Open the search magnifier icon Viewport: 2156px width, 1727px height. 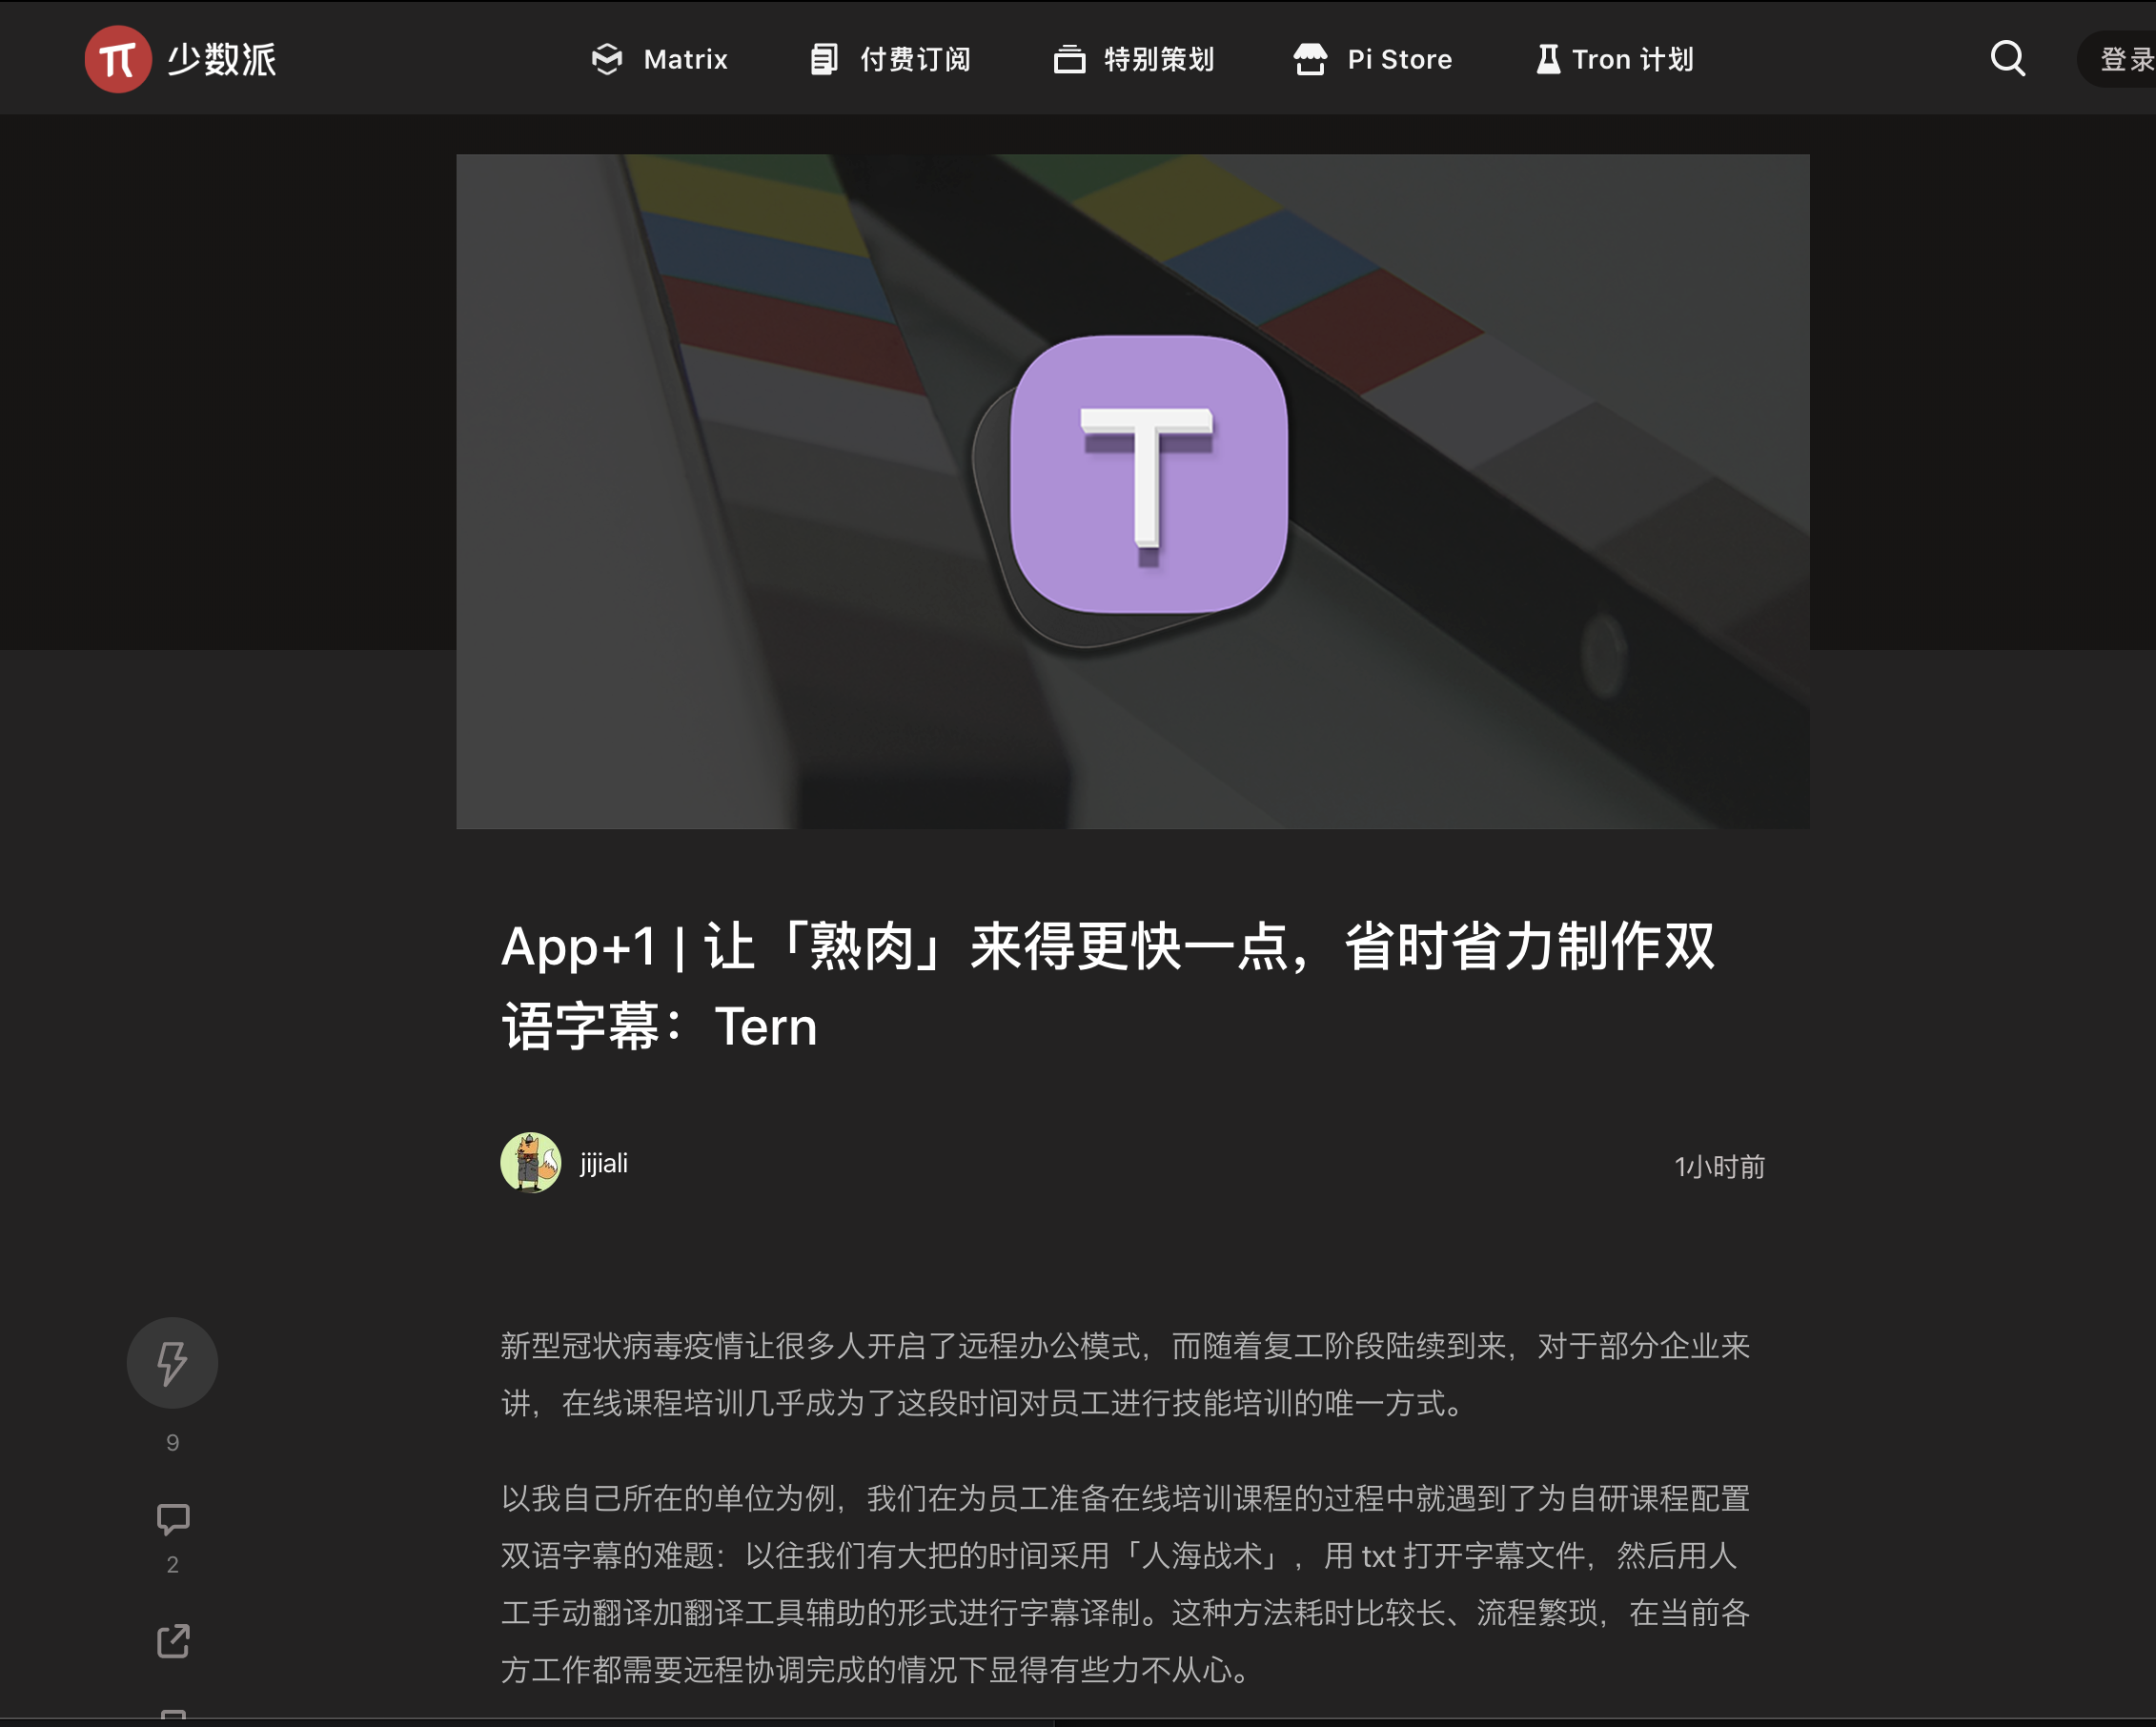(2007, 59)
